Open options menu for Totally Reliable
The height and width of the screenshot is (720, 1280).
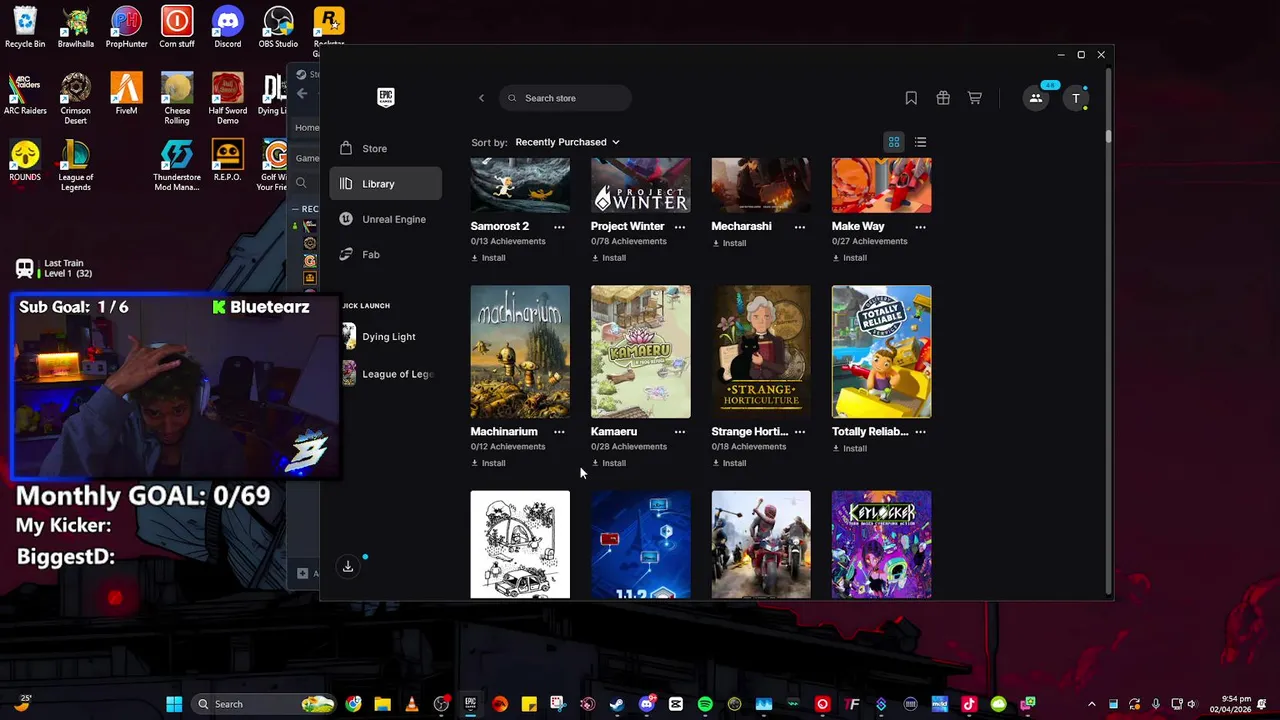point(920,432)
